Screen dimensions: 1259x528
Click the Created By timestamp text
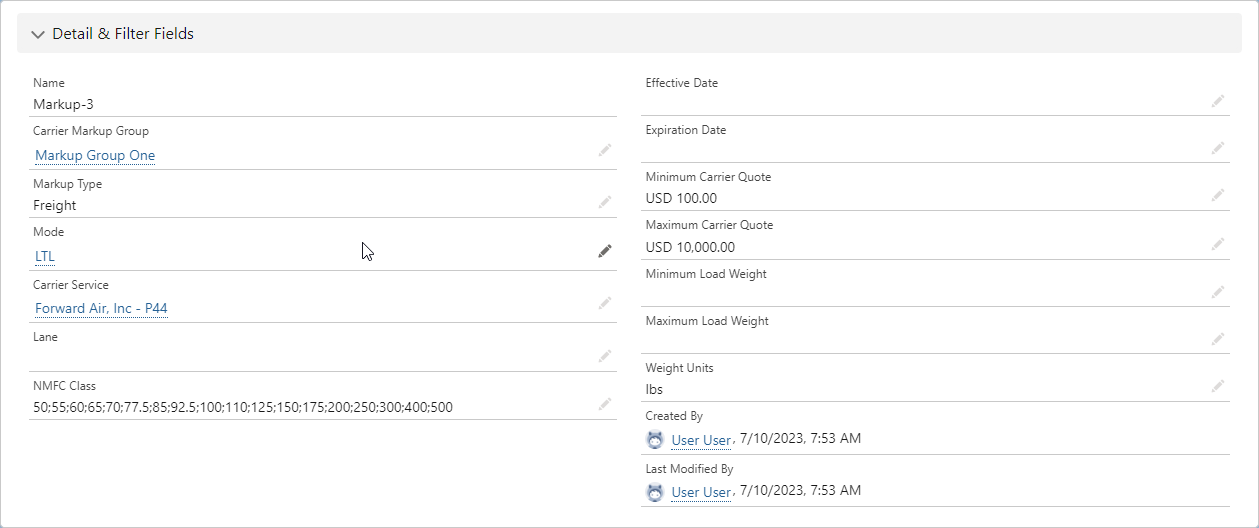point(800,438)
